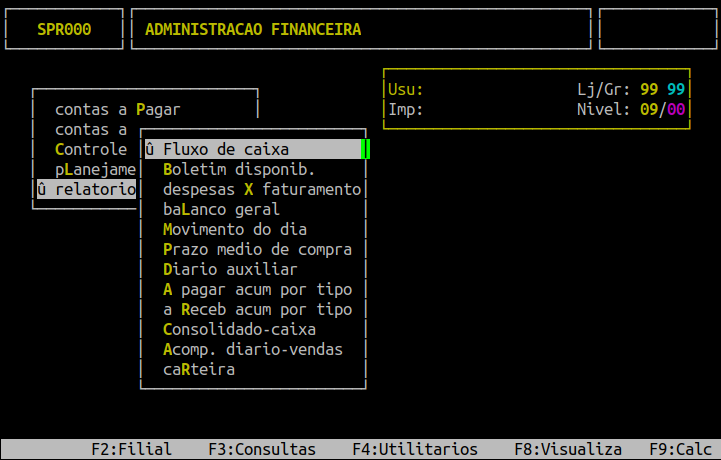
Task: Open Prazo medio de compra
Action: coord(257,250)
